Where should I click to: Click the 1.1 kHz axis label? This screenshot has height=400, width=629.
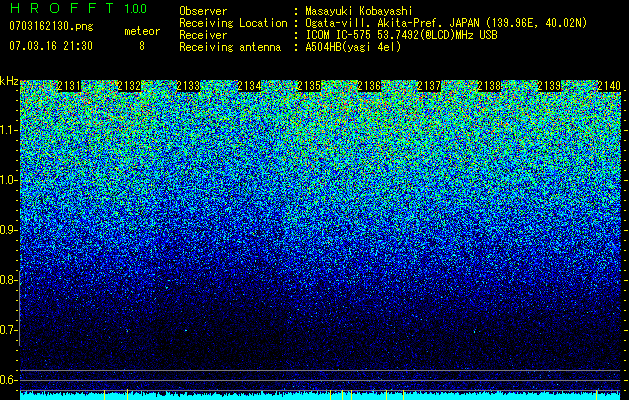click(x=8, y=130)
